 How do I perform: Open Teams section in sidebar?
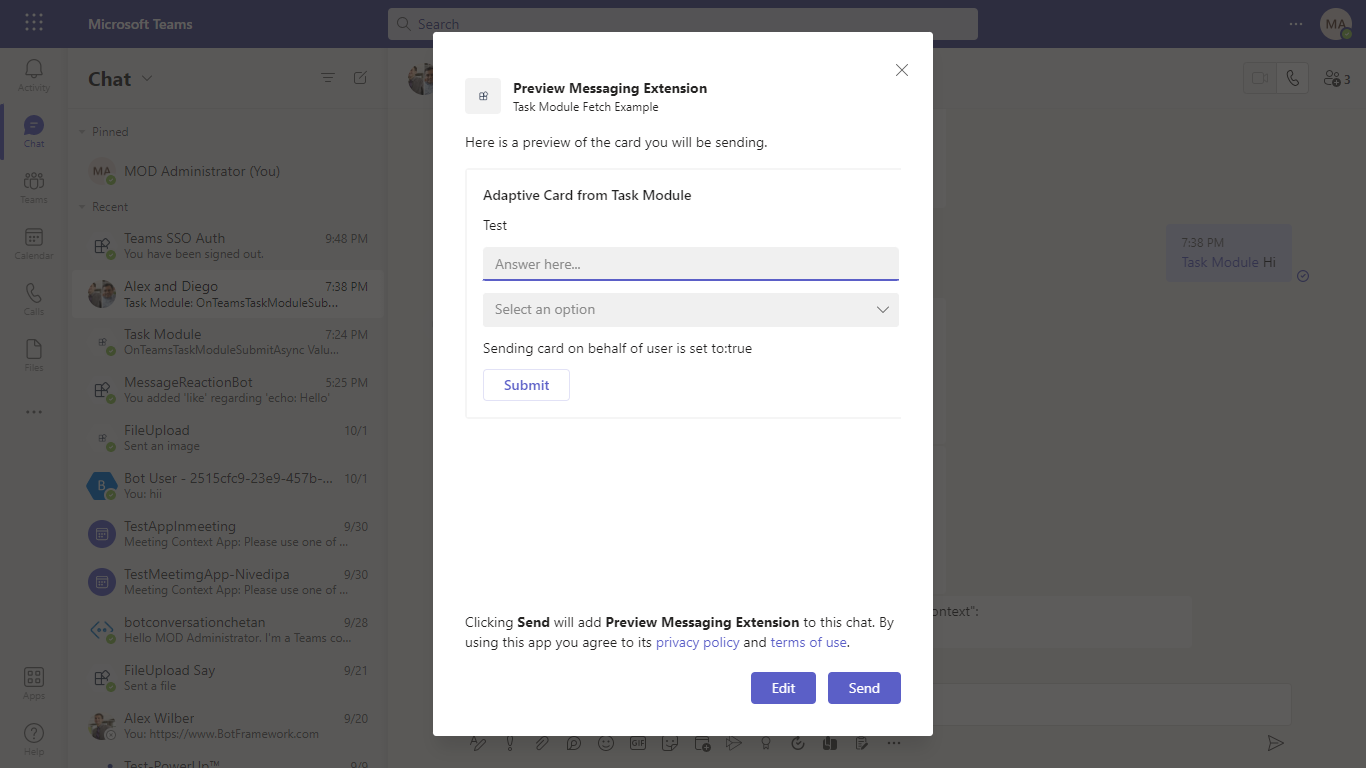click(34, 187)
